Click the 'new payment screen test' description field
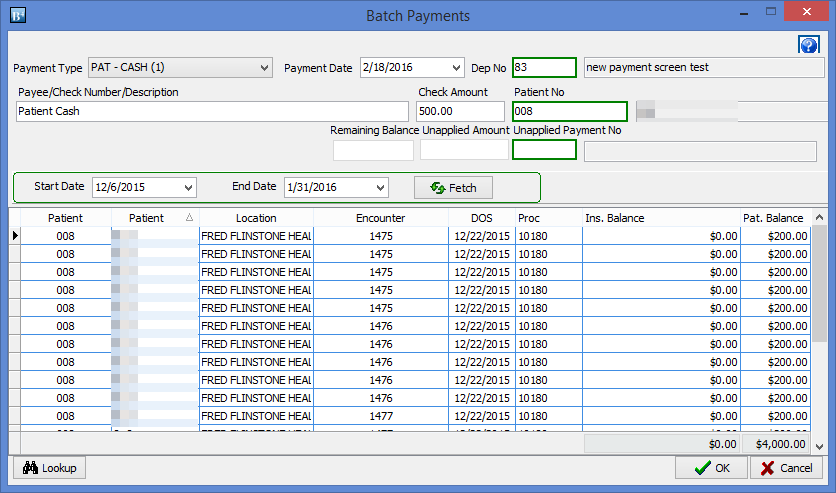The width and height of the screenshot is (836, 493). tap(704, 68)
